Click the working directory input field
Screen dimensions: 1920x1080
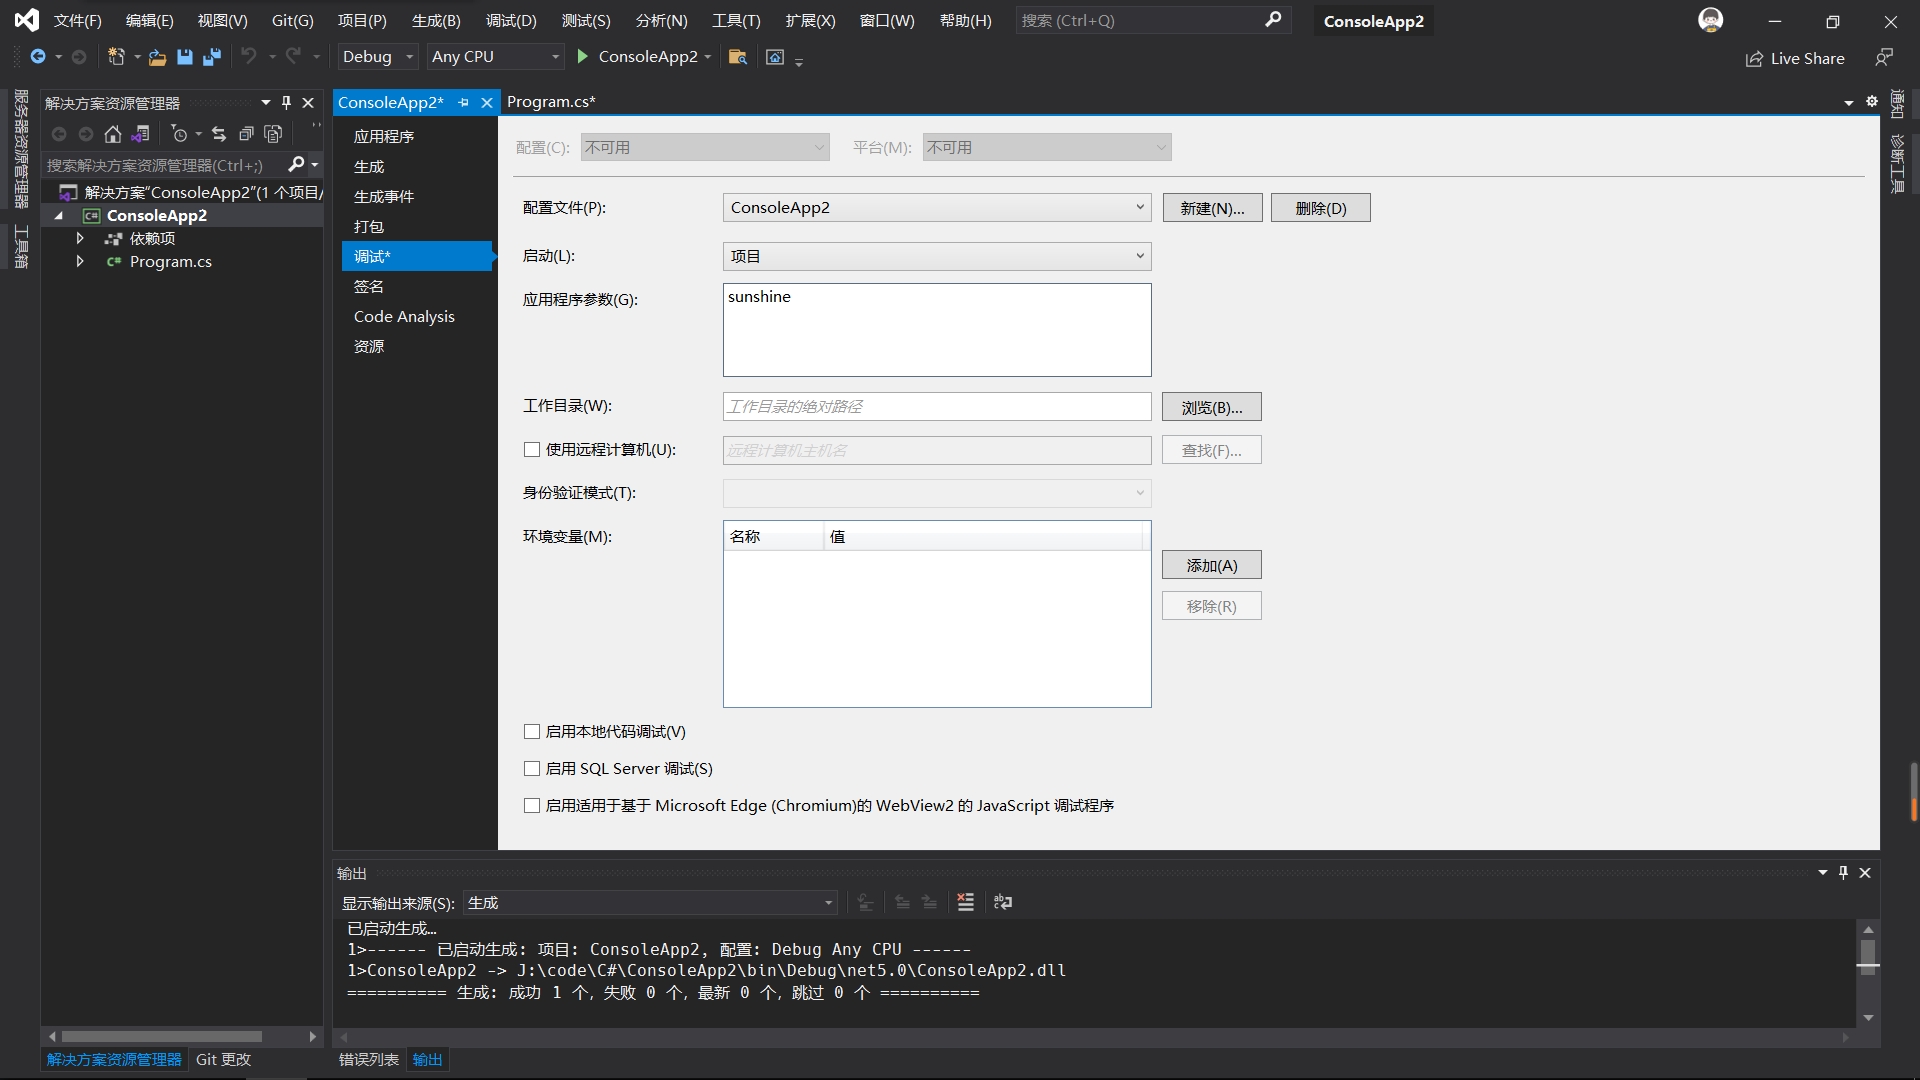pos(936,407)
